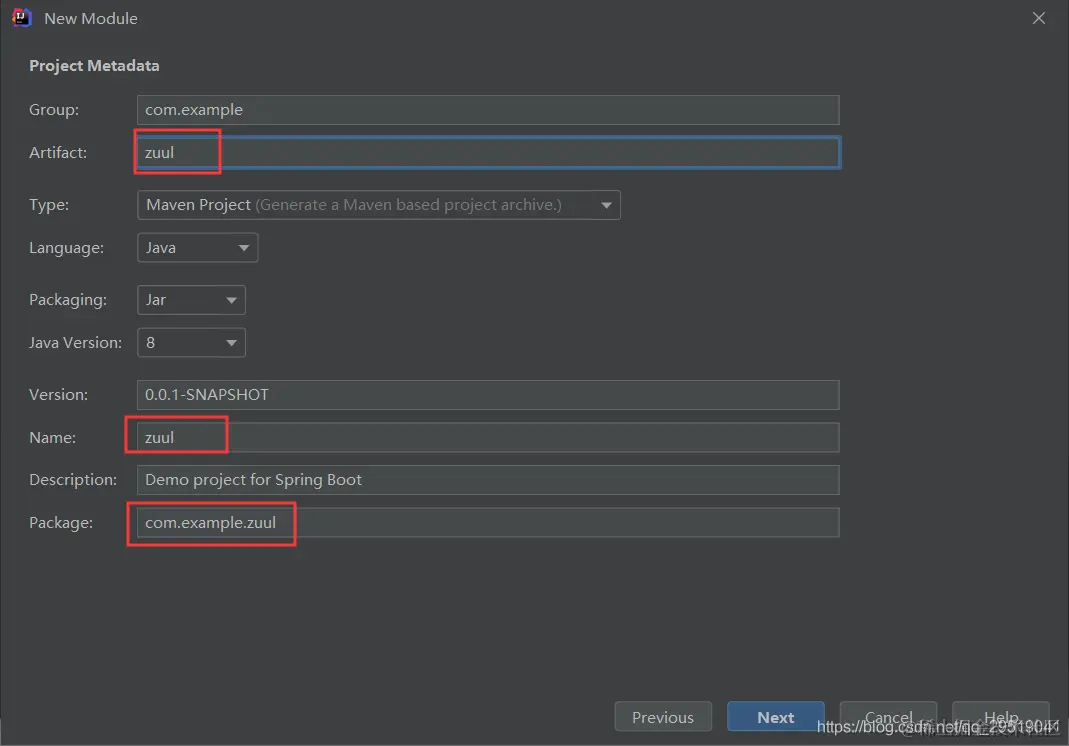Cancel the New Module wizard
The width and height of the screenshot is (1069, 746).
pyautogui.click(x=888, y=717)
